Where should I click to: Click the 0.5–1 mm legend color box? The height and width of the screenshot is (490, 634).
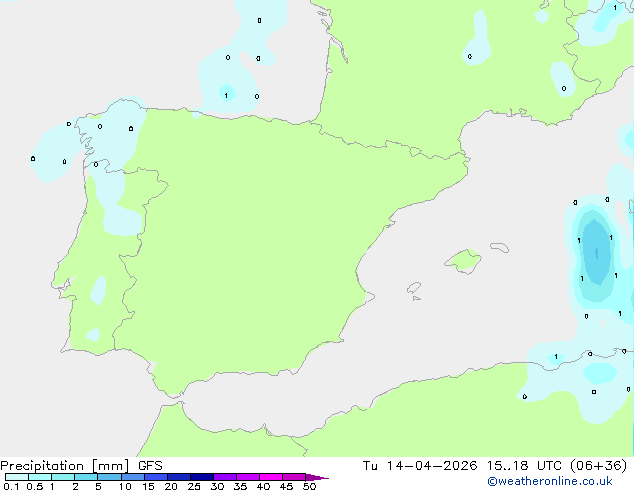(x=40, y=477)
